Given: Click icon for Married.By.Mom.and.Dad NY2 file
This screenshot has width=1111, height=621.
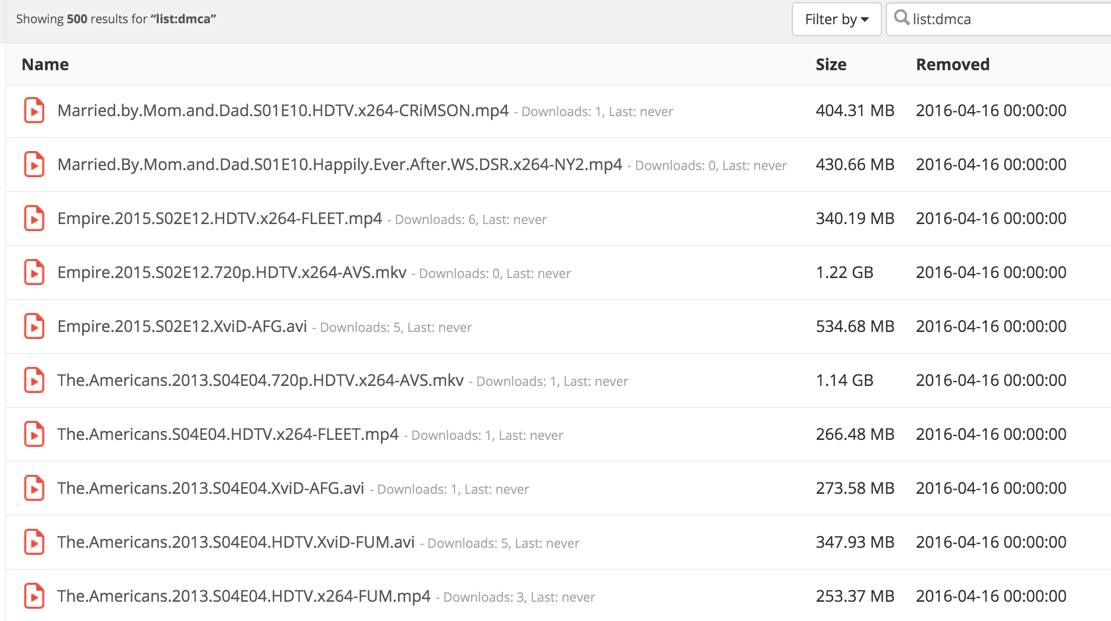Looking at the screenshot, I should 34,165.
